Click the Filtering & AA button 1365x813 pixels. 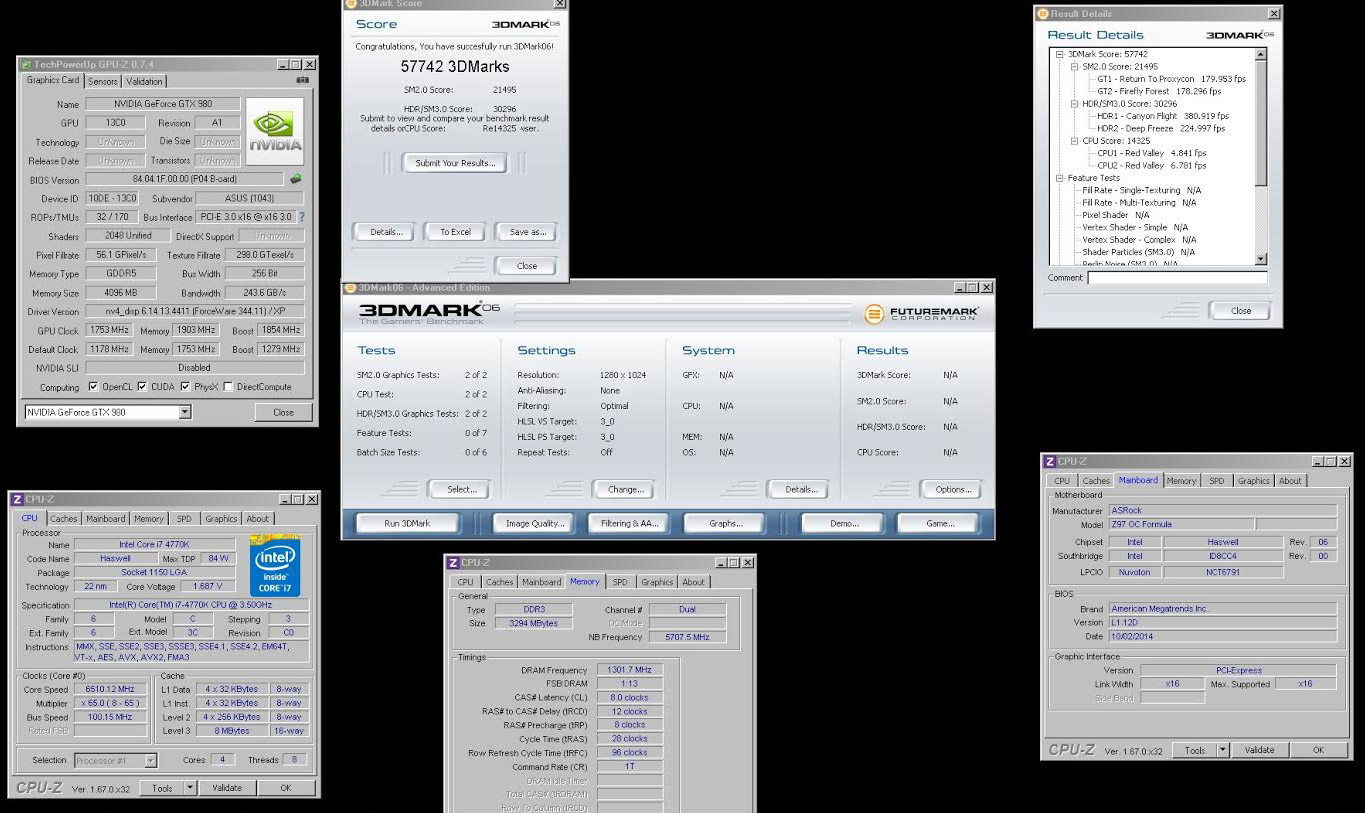click(x=630, y=523)
